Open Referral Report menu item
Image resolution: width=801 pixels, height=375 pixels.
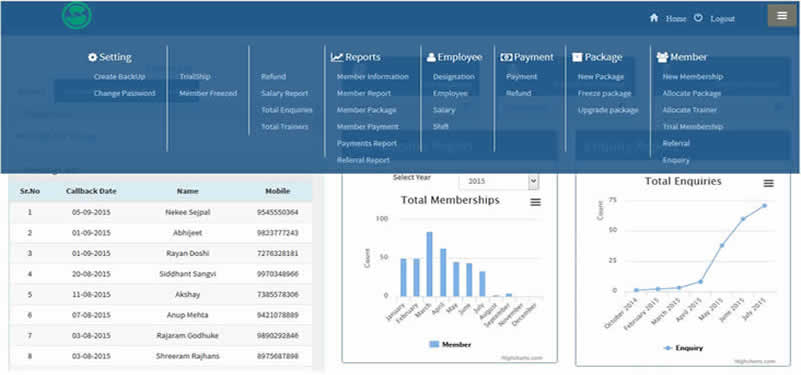(x=363, y=160)
